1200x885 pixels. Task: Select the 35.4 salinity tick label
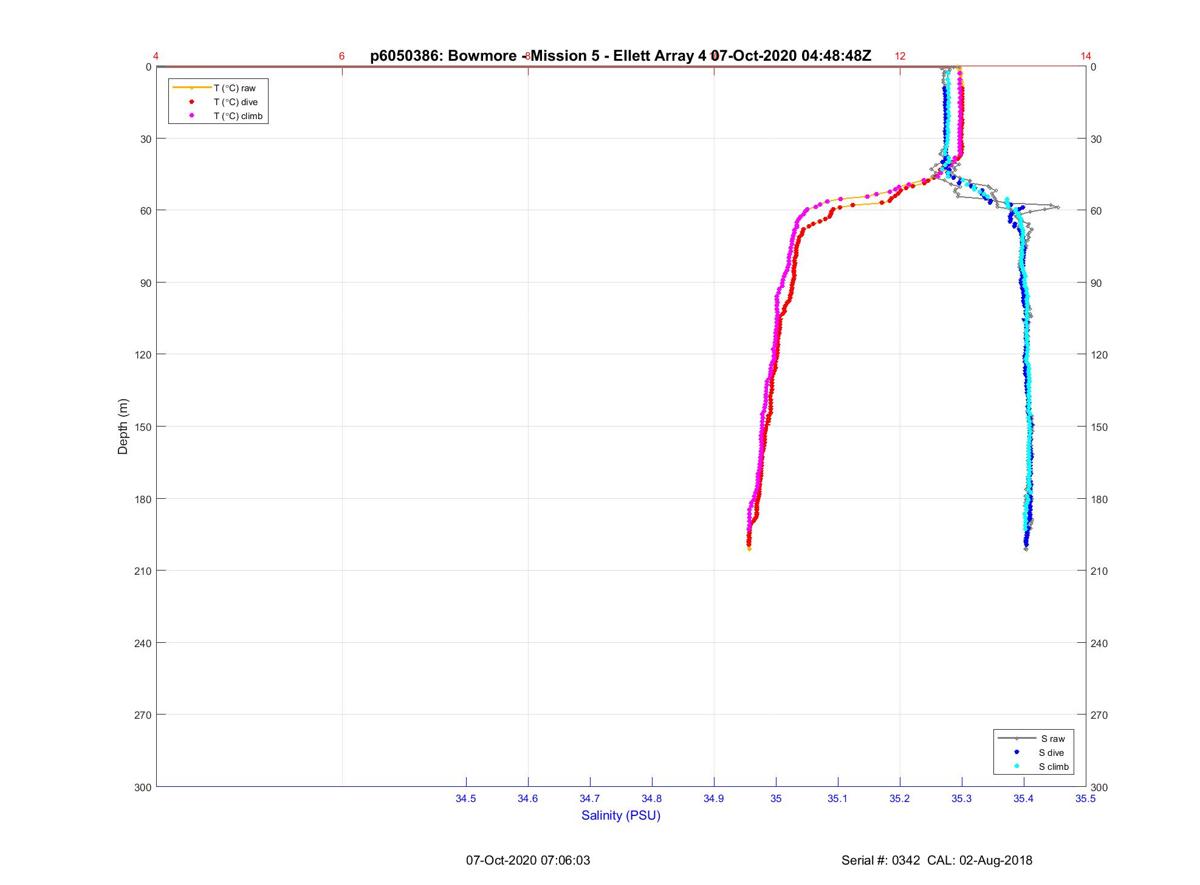coord(1024,799)
